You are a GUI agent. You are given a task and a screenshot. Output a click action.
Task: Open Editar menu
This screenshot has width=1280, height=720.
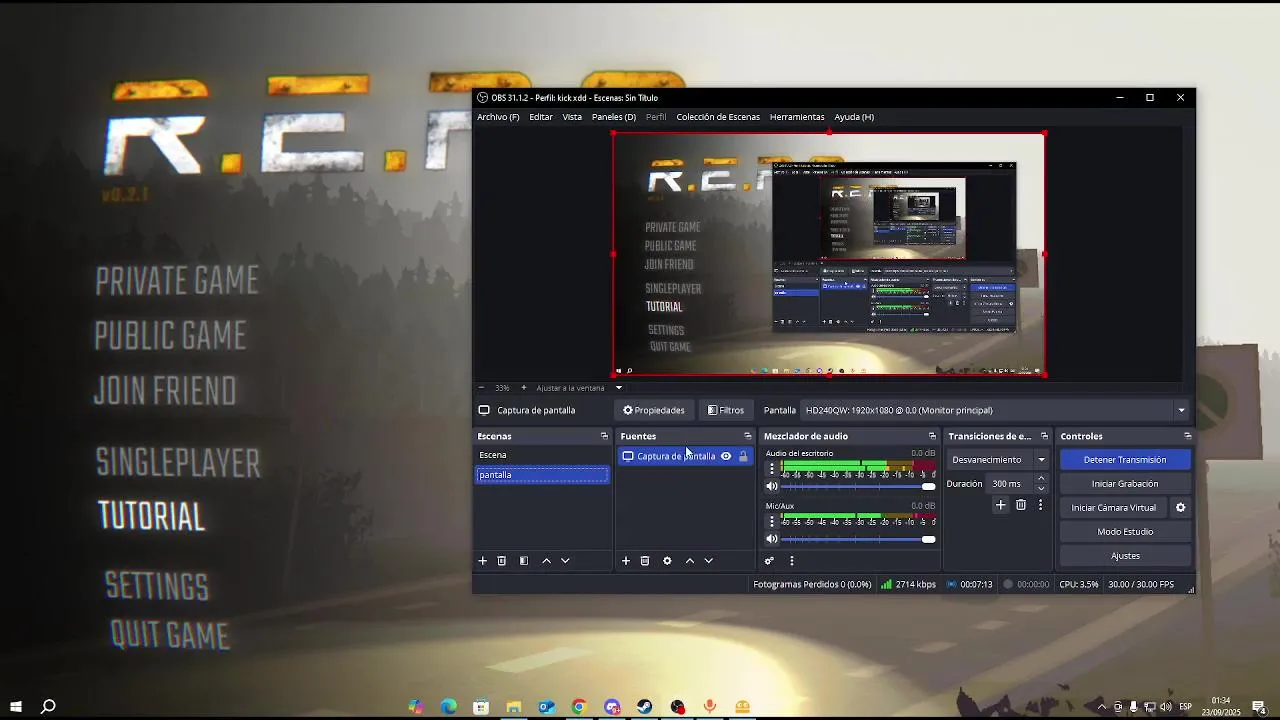point(541,117)
